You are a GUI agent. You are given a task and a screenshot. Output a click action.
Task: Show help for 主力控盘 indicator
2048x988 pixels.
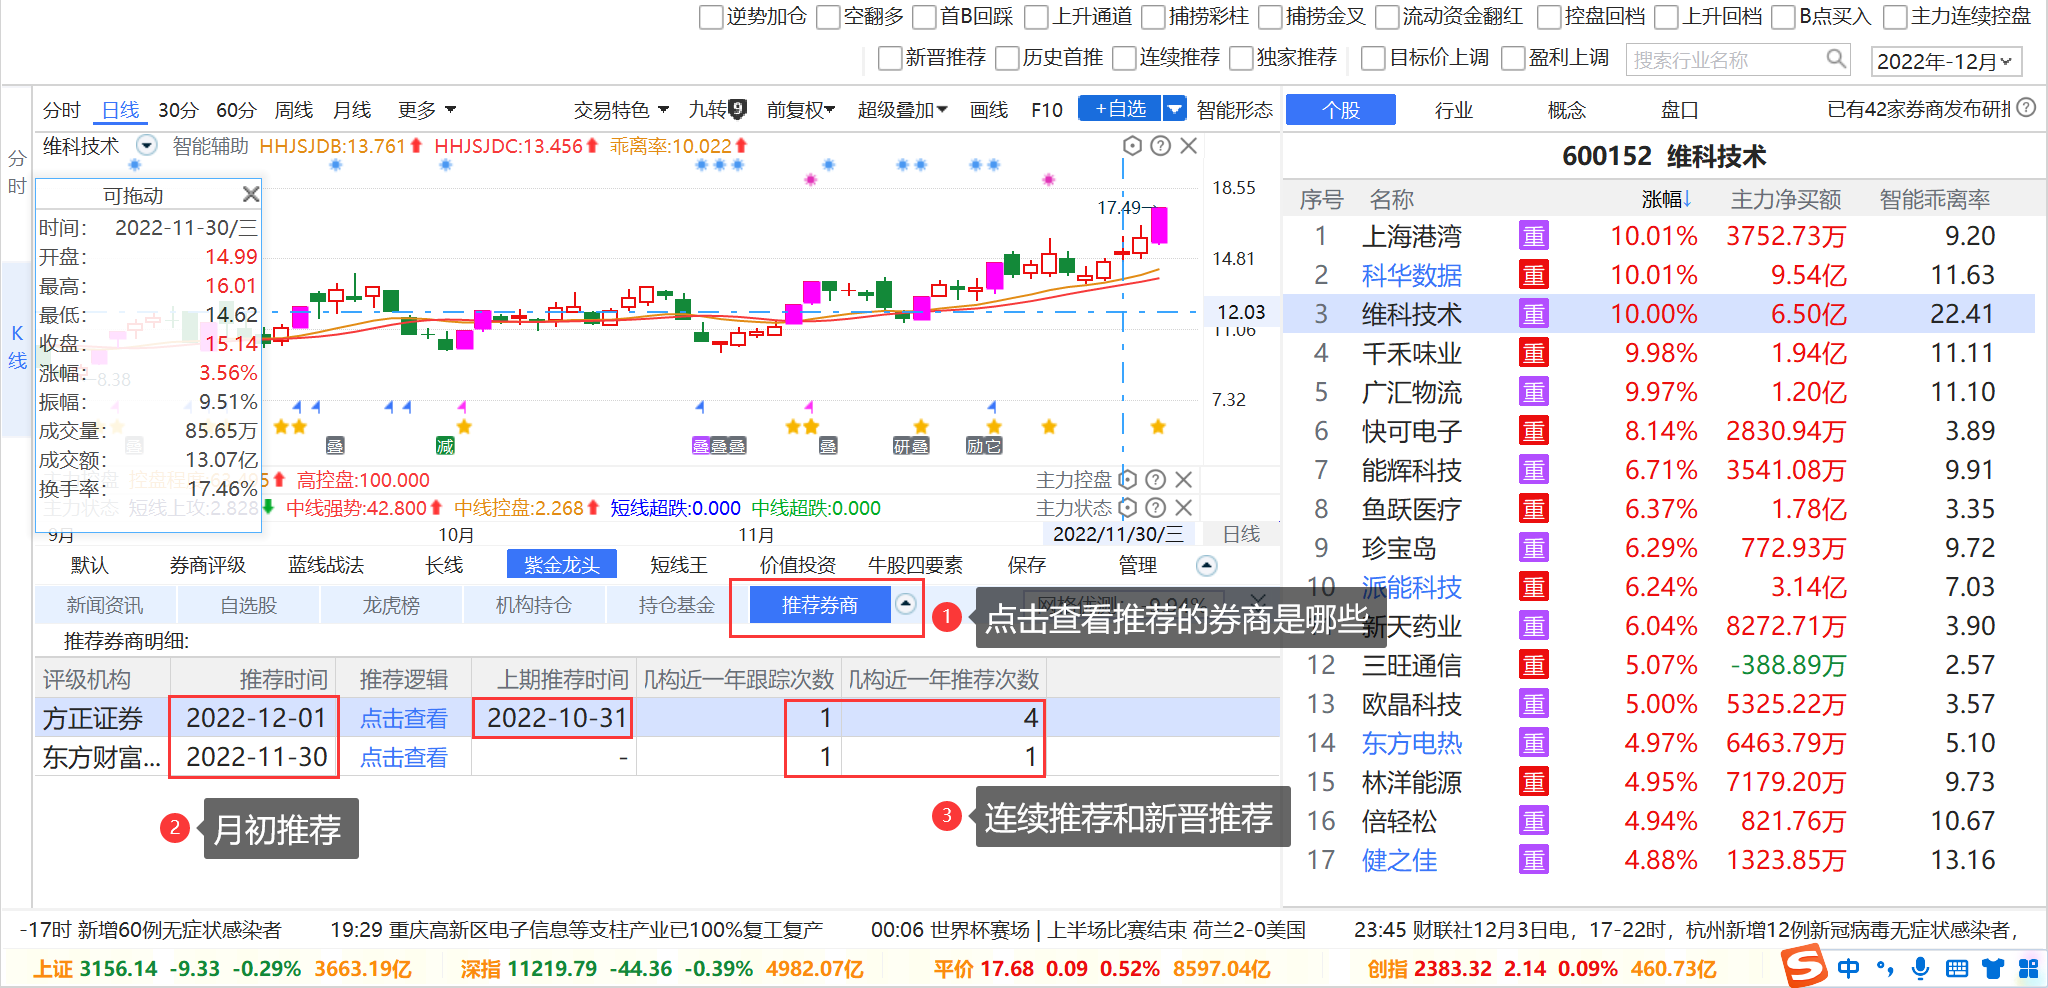click(1155, 480)
